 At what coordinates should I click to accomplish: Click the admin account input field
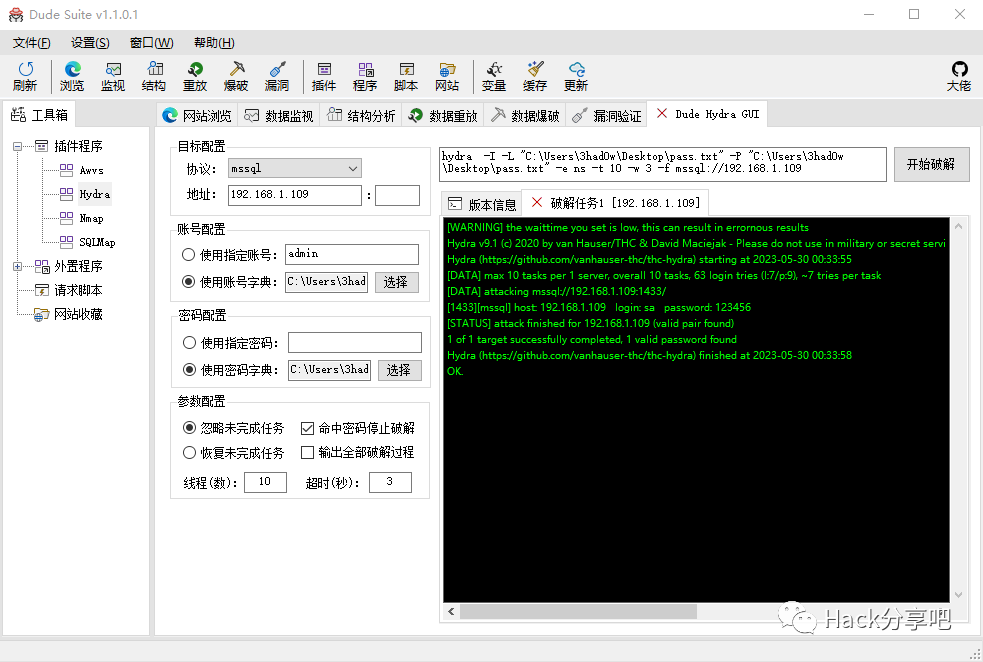[352, 254]
